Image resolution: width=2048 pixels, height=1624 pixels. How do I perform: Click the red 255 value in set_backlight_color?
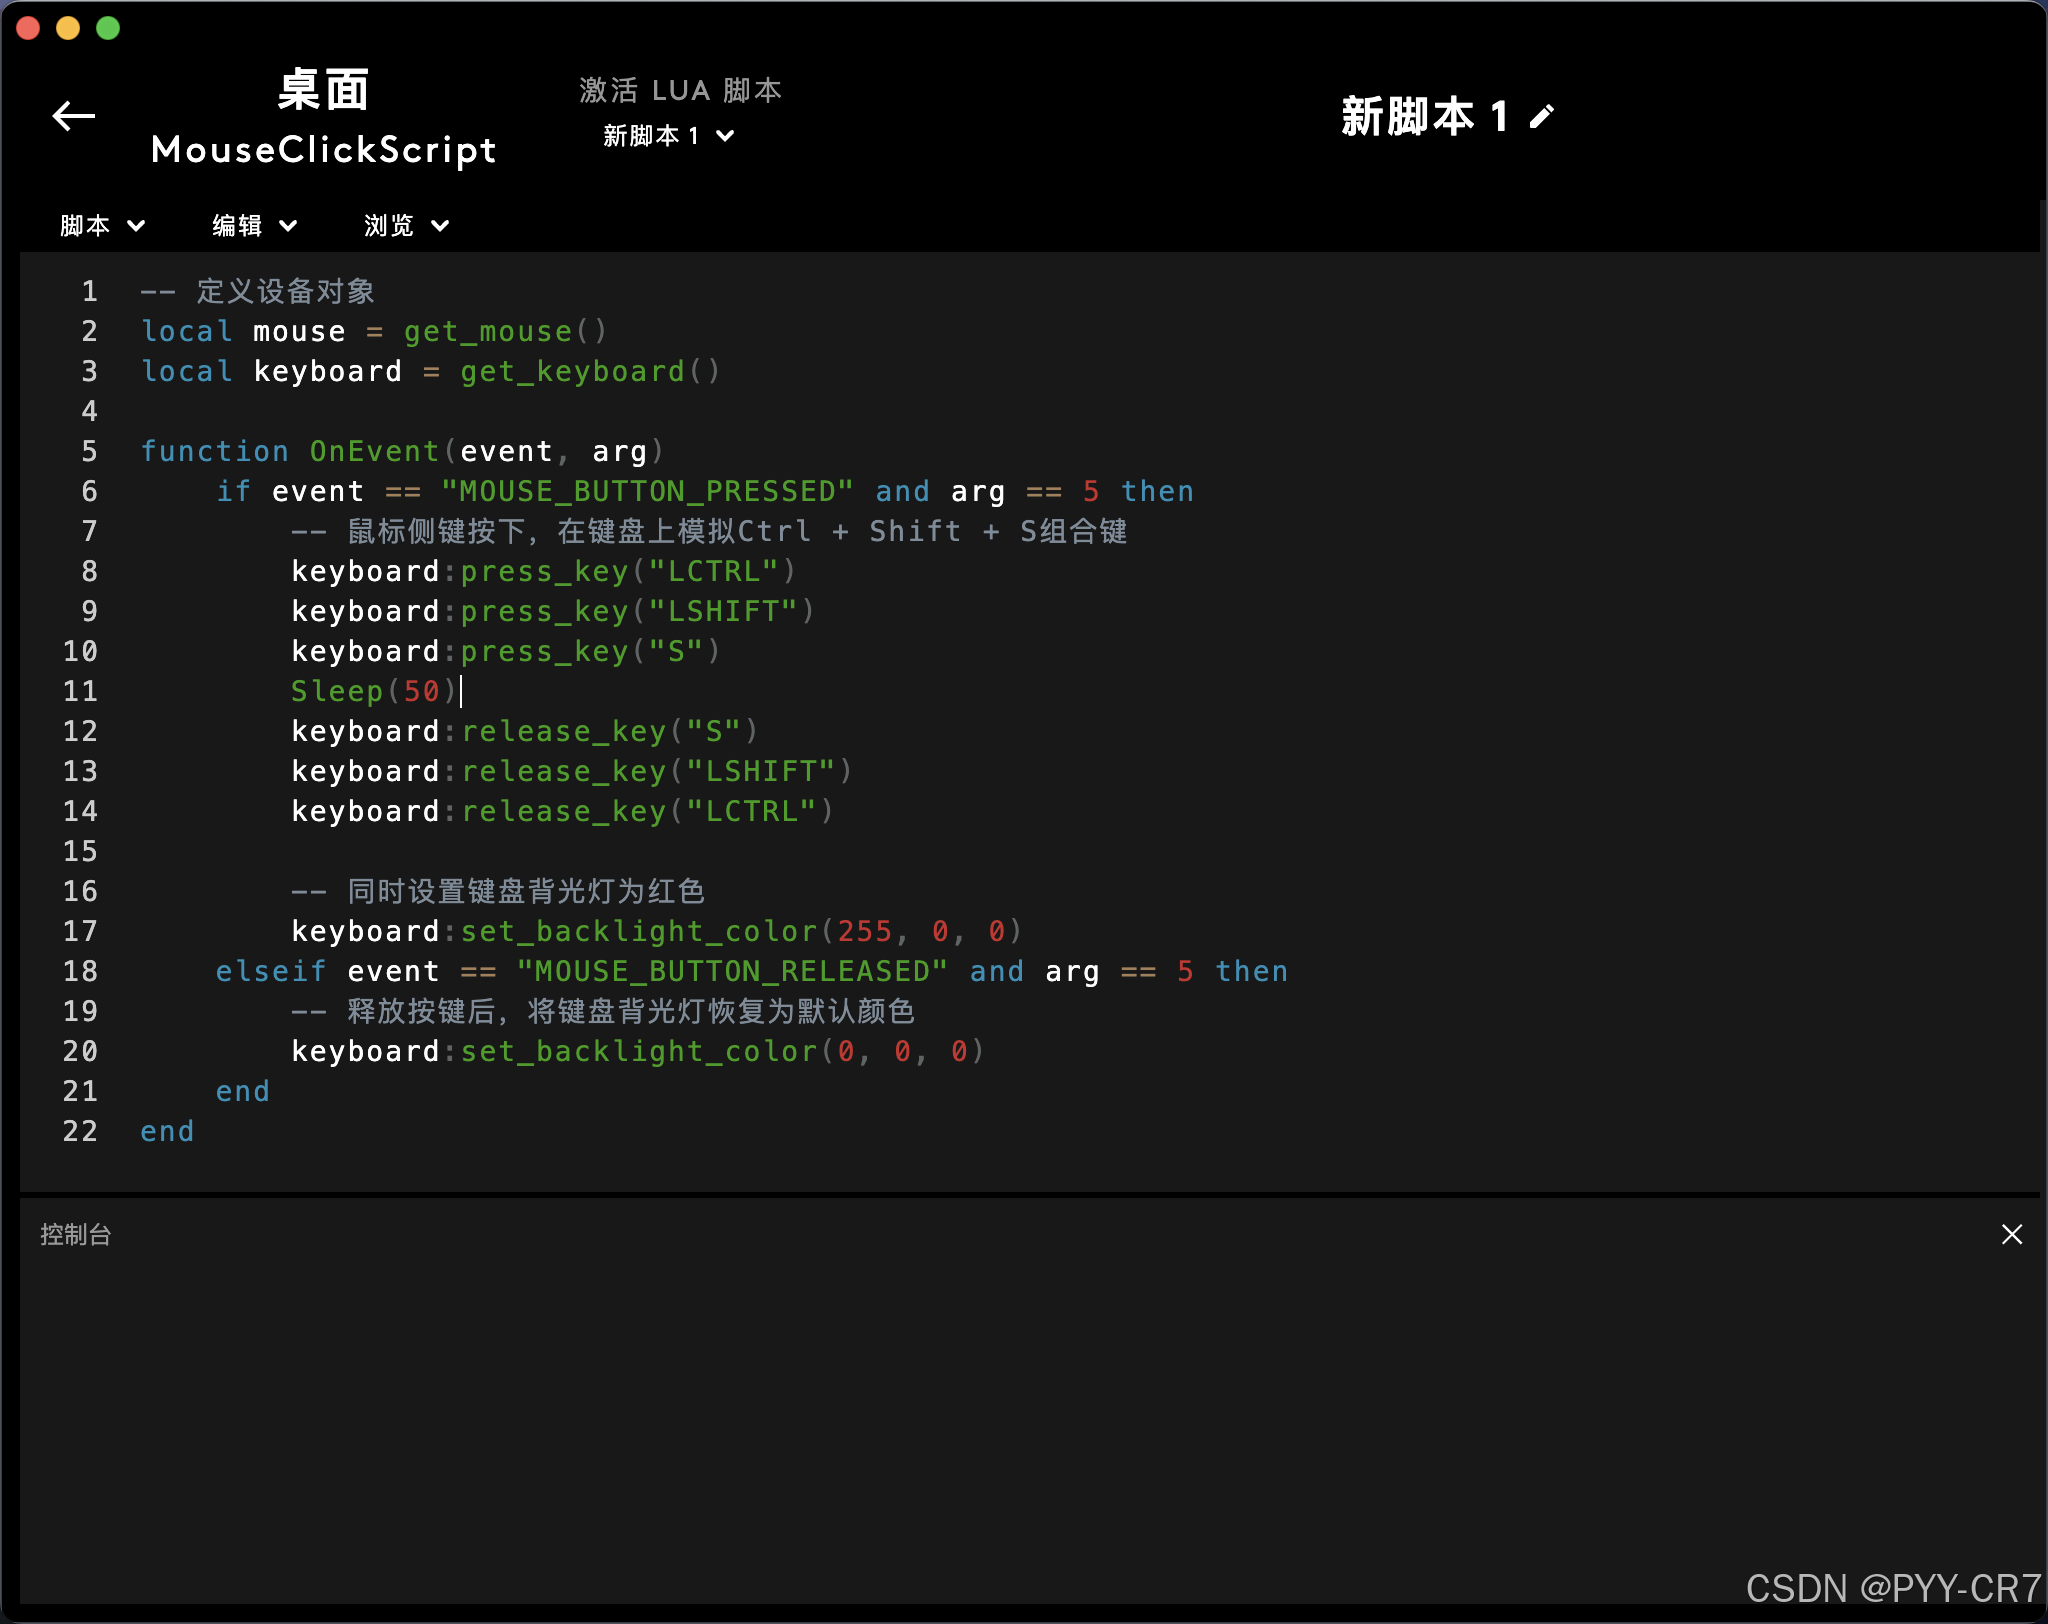pos(867,931)
